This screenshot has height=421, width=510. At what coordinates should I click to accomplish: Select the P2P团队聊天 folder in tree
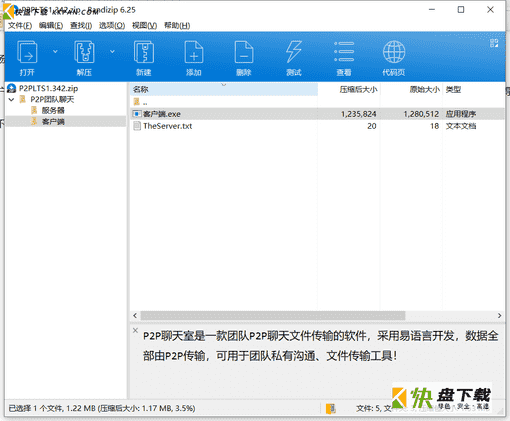[52, 99]
